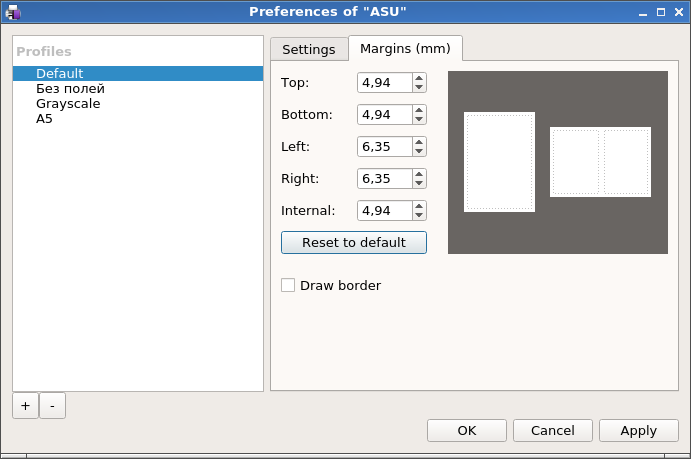This screenshot has height=459, width=691.
Task: Increase the Left margin value
Action: (x=419, y=142)
